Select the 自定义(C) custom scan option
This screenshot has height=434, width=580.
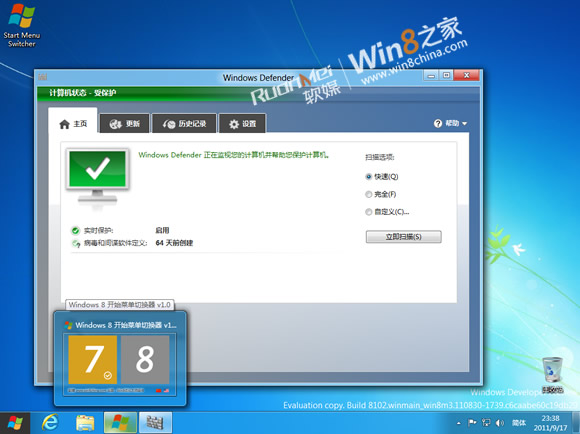tap(387, 212)
